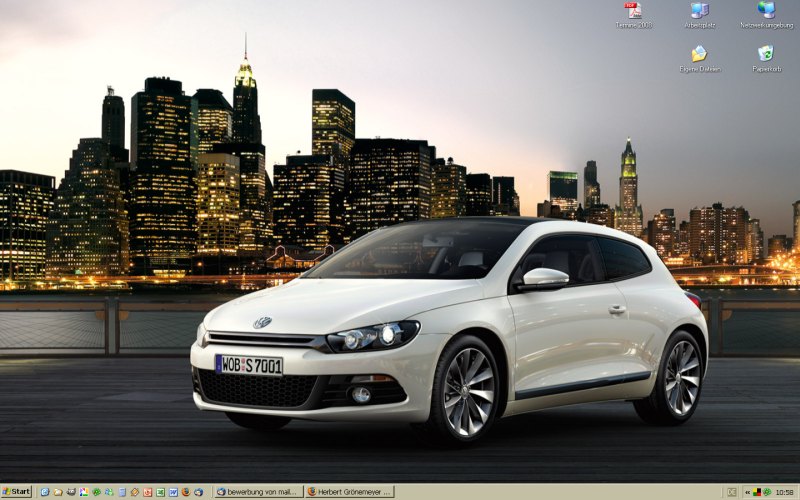This screenshot has width=800, height=500.
Task: Expand hidden system tray icons
Action: (x=747, y=492)
